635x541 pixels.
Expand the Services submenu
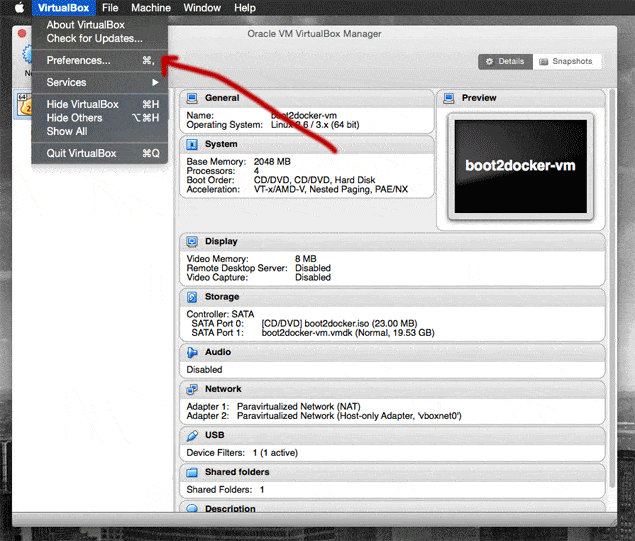click(100, 82)
